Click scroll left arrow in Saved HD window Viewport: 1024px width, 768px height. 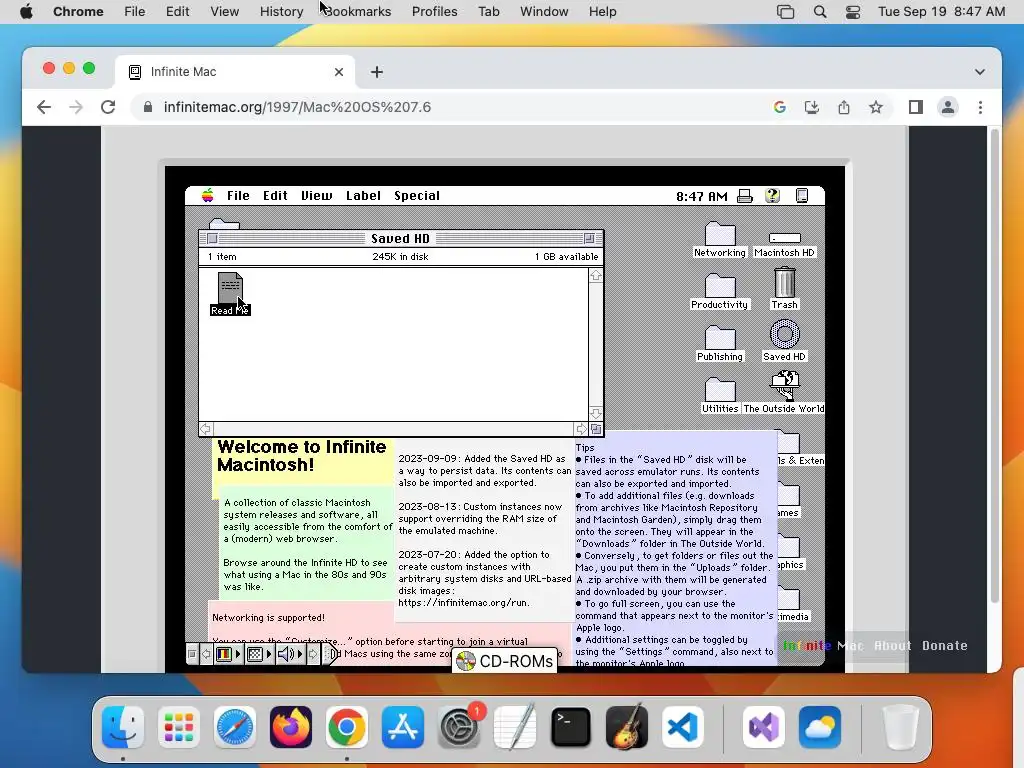(x=206, y=429)
